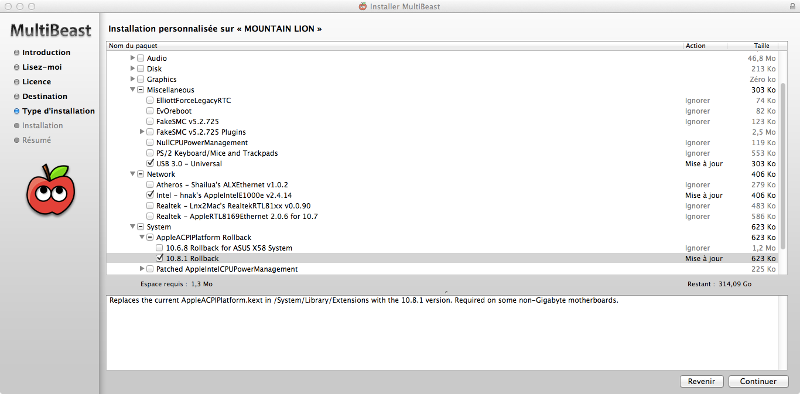The height and width of the screenshot is (394, 800).
Task: Check Atheros ALXEthernet v1.0.2 checkbox
Action: tap(149, 184)
